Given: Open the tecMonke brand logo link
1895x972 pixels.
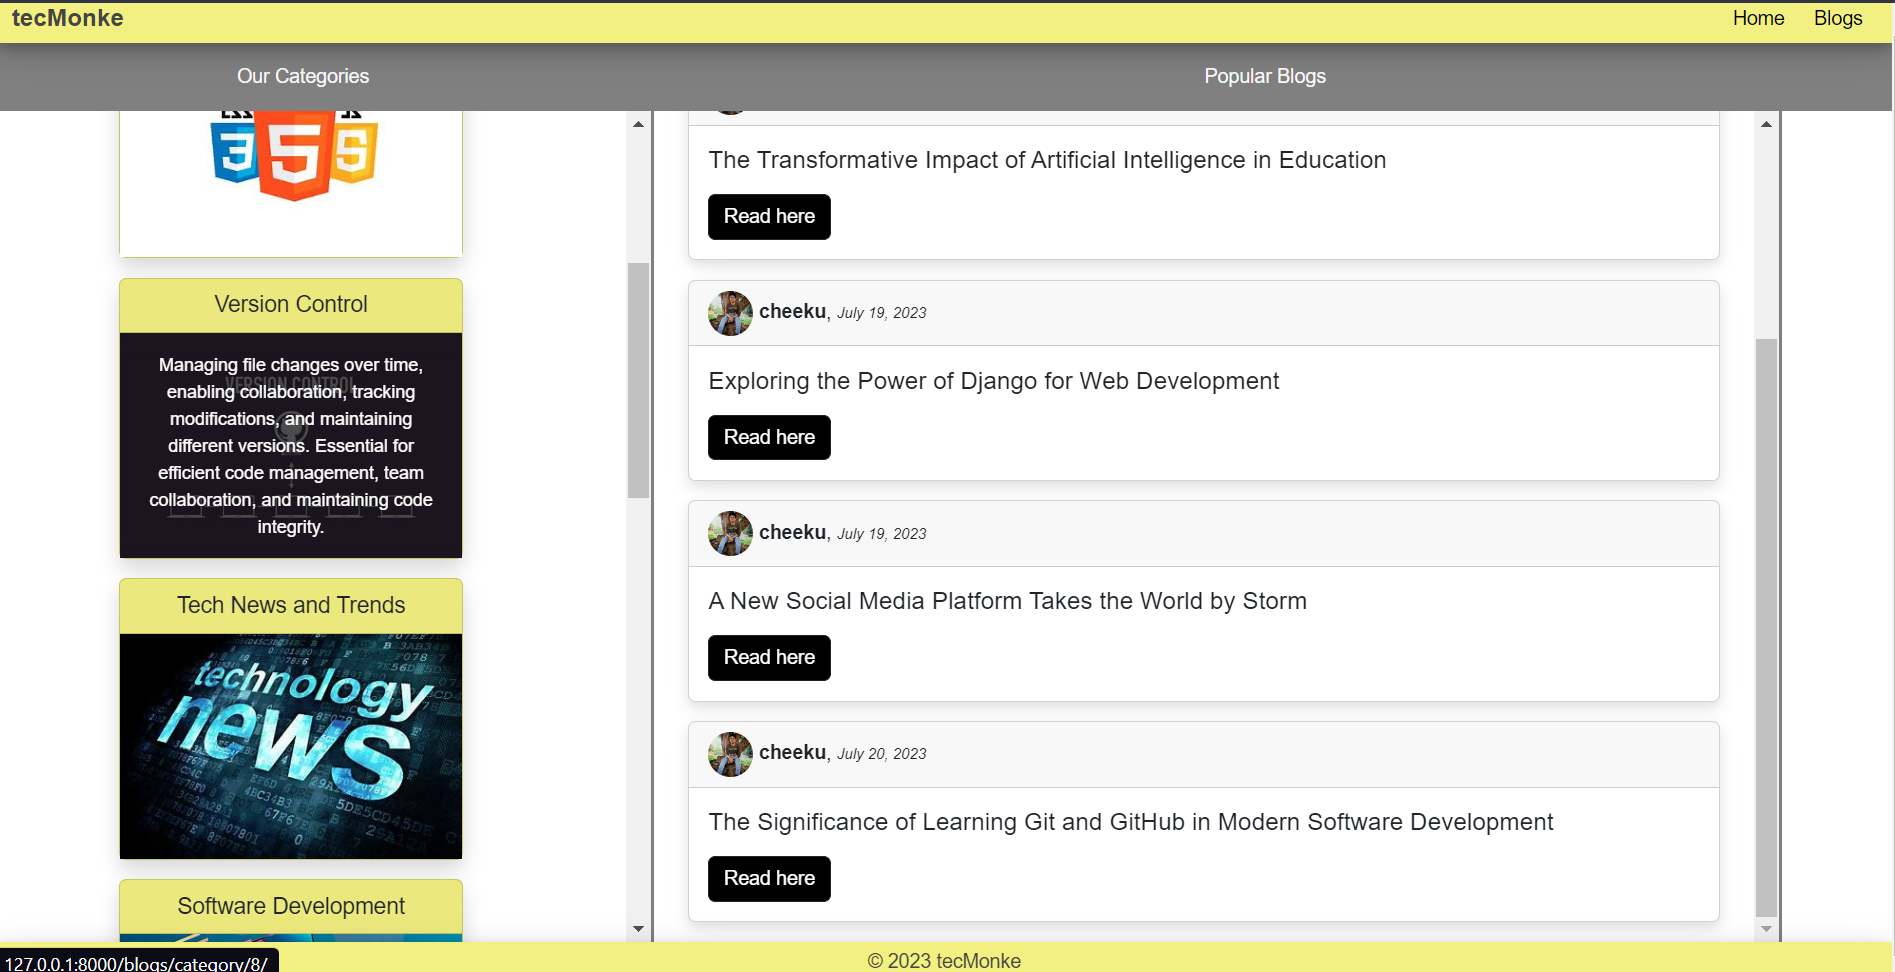Looking at the screenshot, I should click(68, 18).
